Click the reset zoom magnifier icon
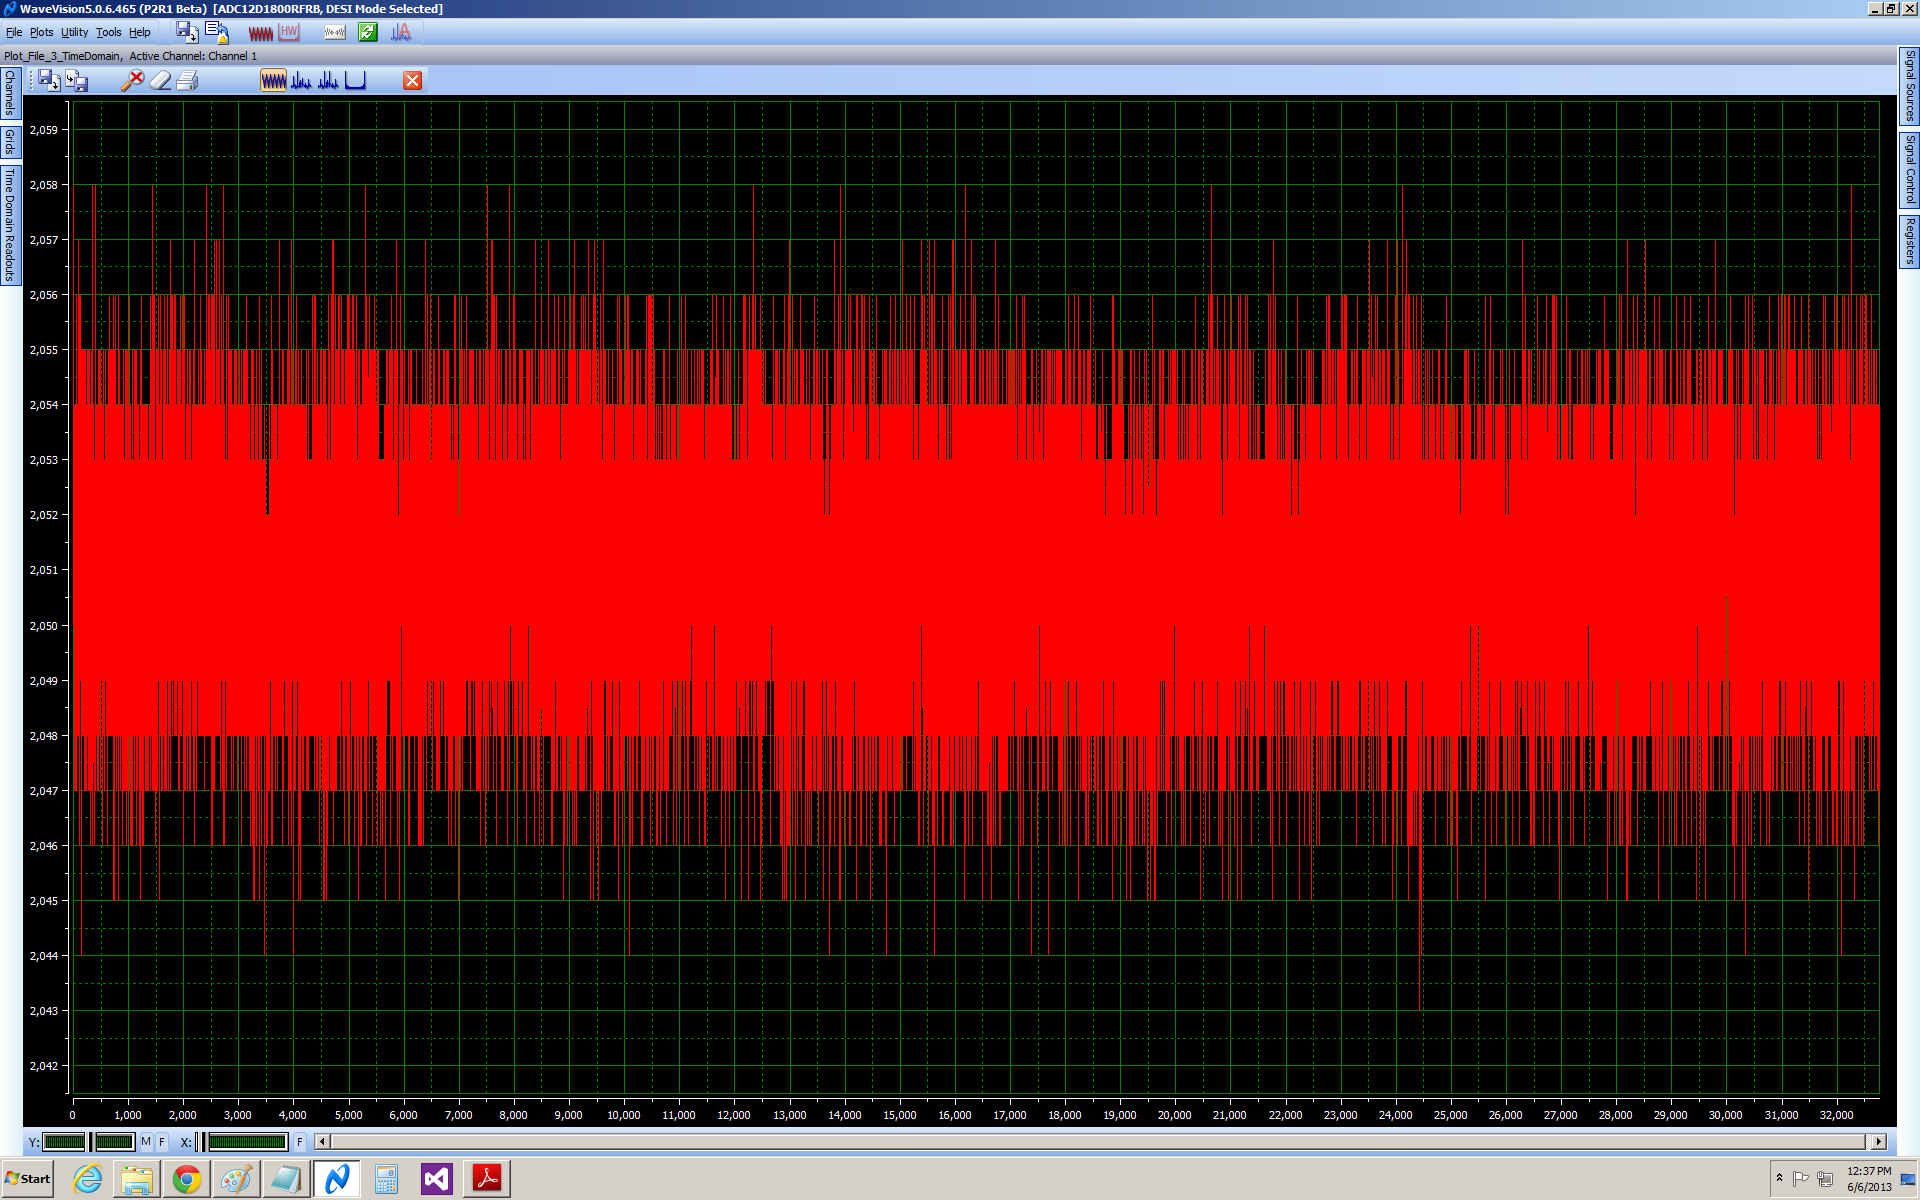The width and height of the screenshot is (1920, 1200). pyautogui.click(x=132, y=81)
